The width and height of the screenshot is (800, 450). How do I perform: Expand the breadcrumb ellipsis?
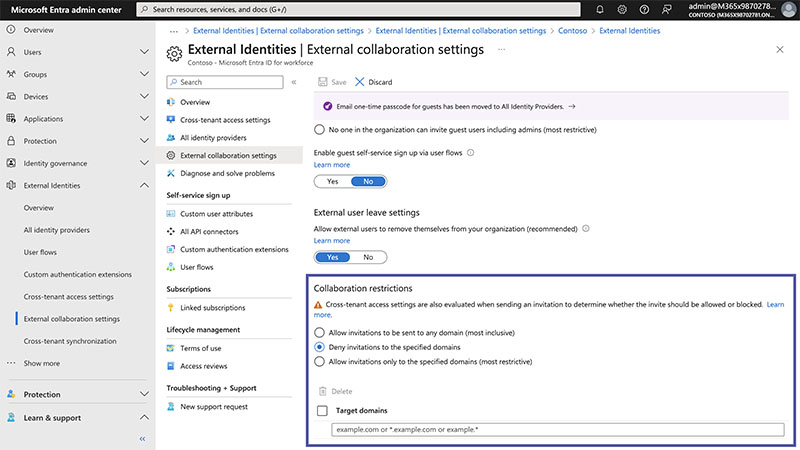(174, 31)
